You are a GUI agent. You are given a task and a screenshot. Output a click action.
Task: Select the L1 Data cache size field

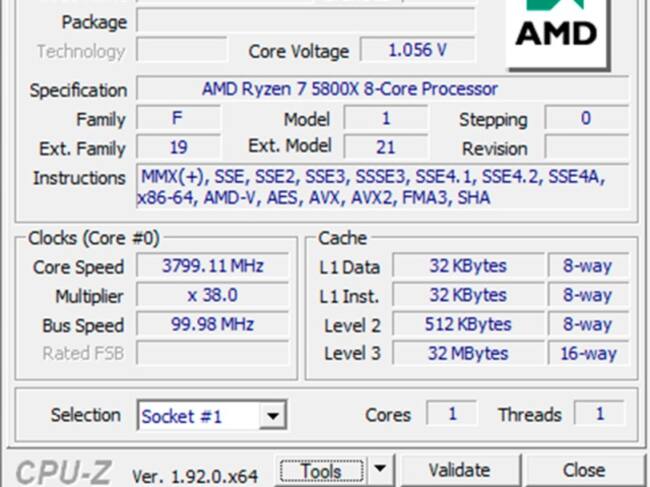[x=467, y=267]
